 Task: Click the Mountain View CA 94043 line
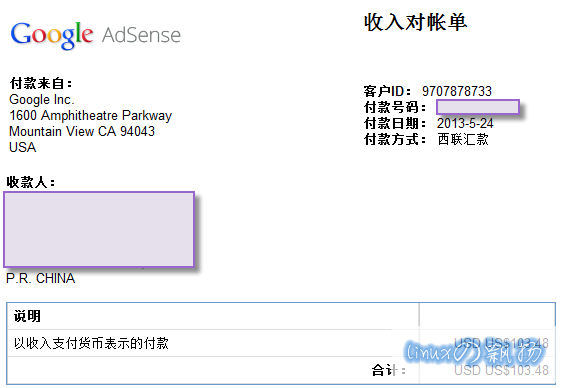82,131
